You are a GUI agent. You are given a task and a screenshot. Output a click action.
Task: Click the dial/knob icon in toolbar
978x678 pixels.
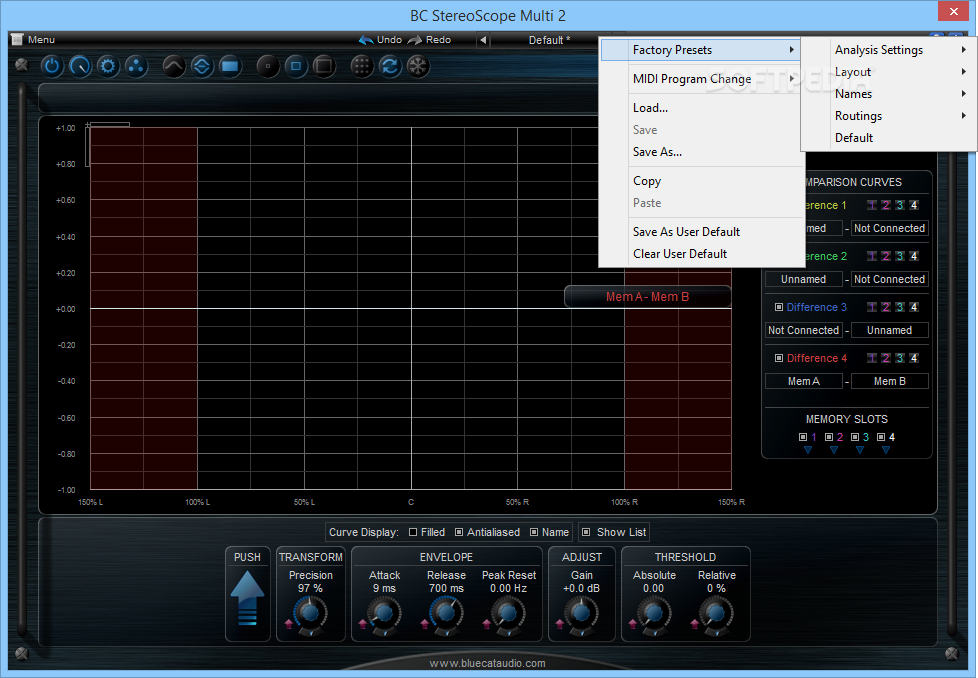(80, 66)
